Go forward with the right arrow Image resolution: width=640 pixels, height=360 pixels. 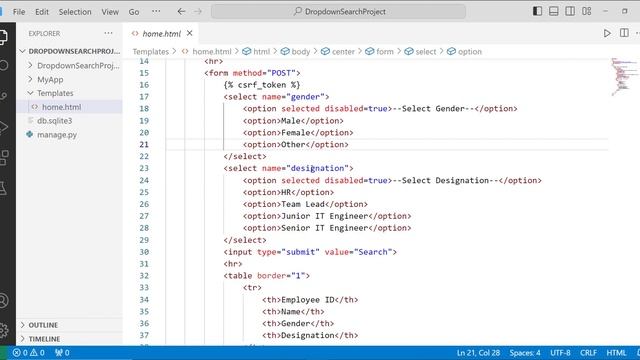pyautogui.click(x=198, y=11)
